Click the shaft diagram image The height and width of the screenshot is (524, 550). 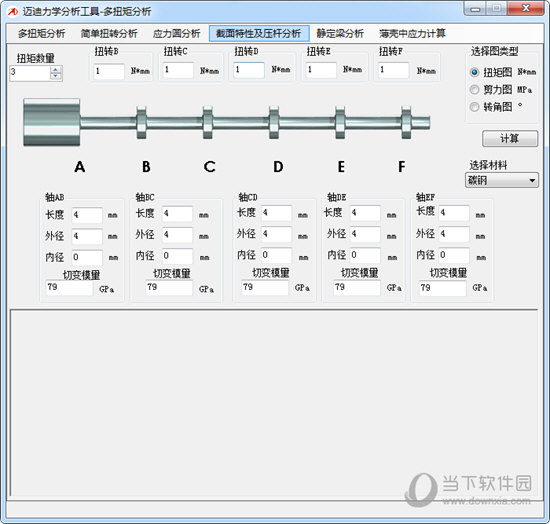coord(227,122)
